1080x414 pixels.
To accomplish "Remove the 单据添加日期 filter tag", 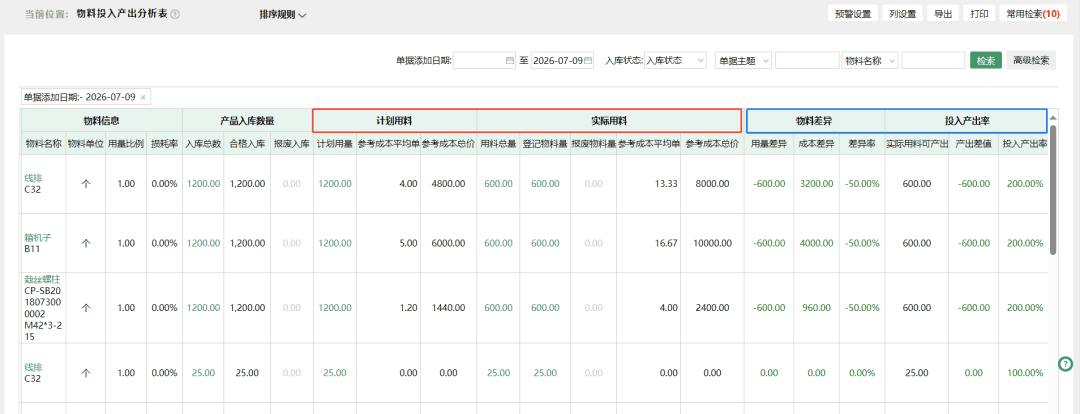I will point(143,97).
